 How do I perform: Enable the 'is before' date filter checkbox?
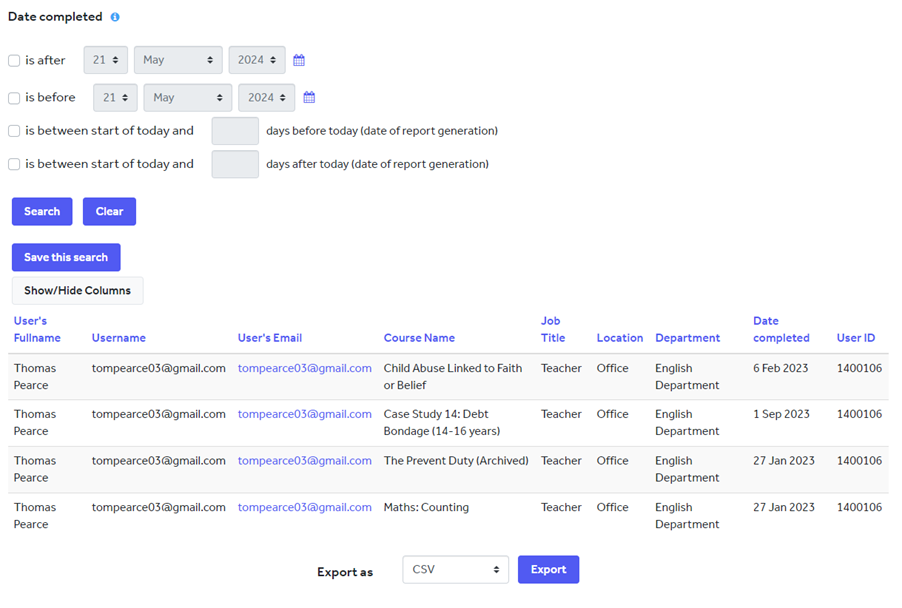[x=13, y=97]
